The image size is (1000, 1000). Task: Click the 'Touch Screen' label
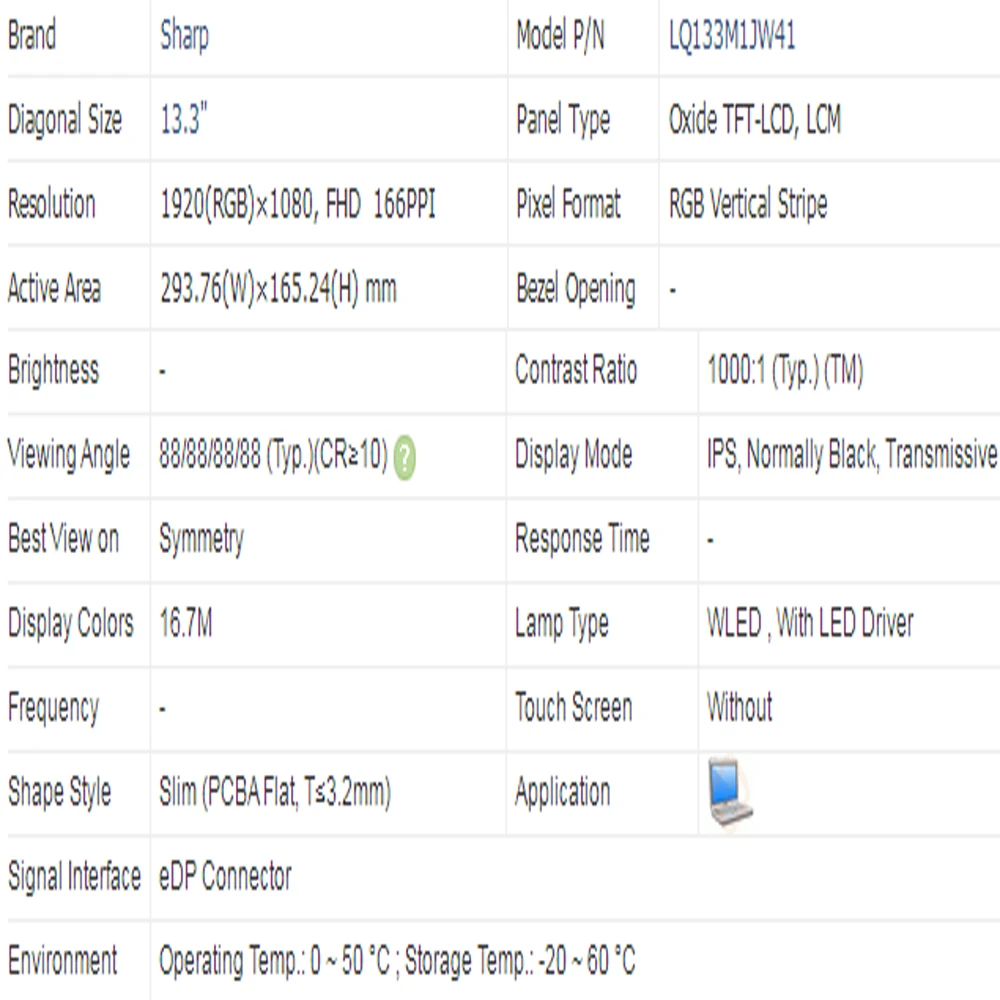(x=573, y=707)
